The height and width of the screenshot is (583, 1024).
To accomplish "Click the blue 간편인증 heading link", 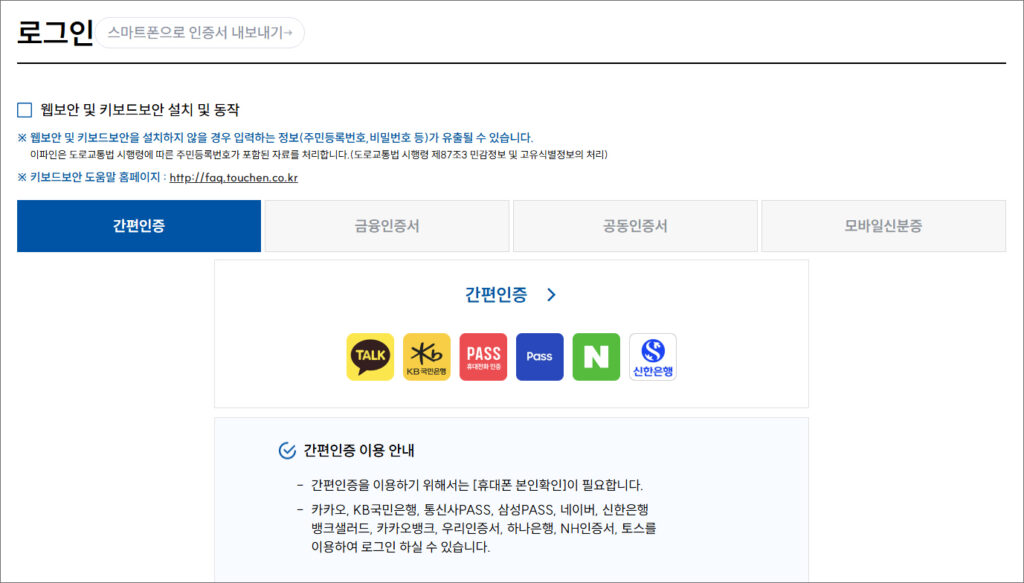I will point(495,295).
